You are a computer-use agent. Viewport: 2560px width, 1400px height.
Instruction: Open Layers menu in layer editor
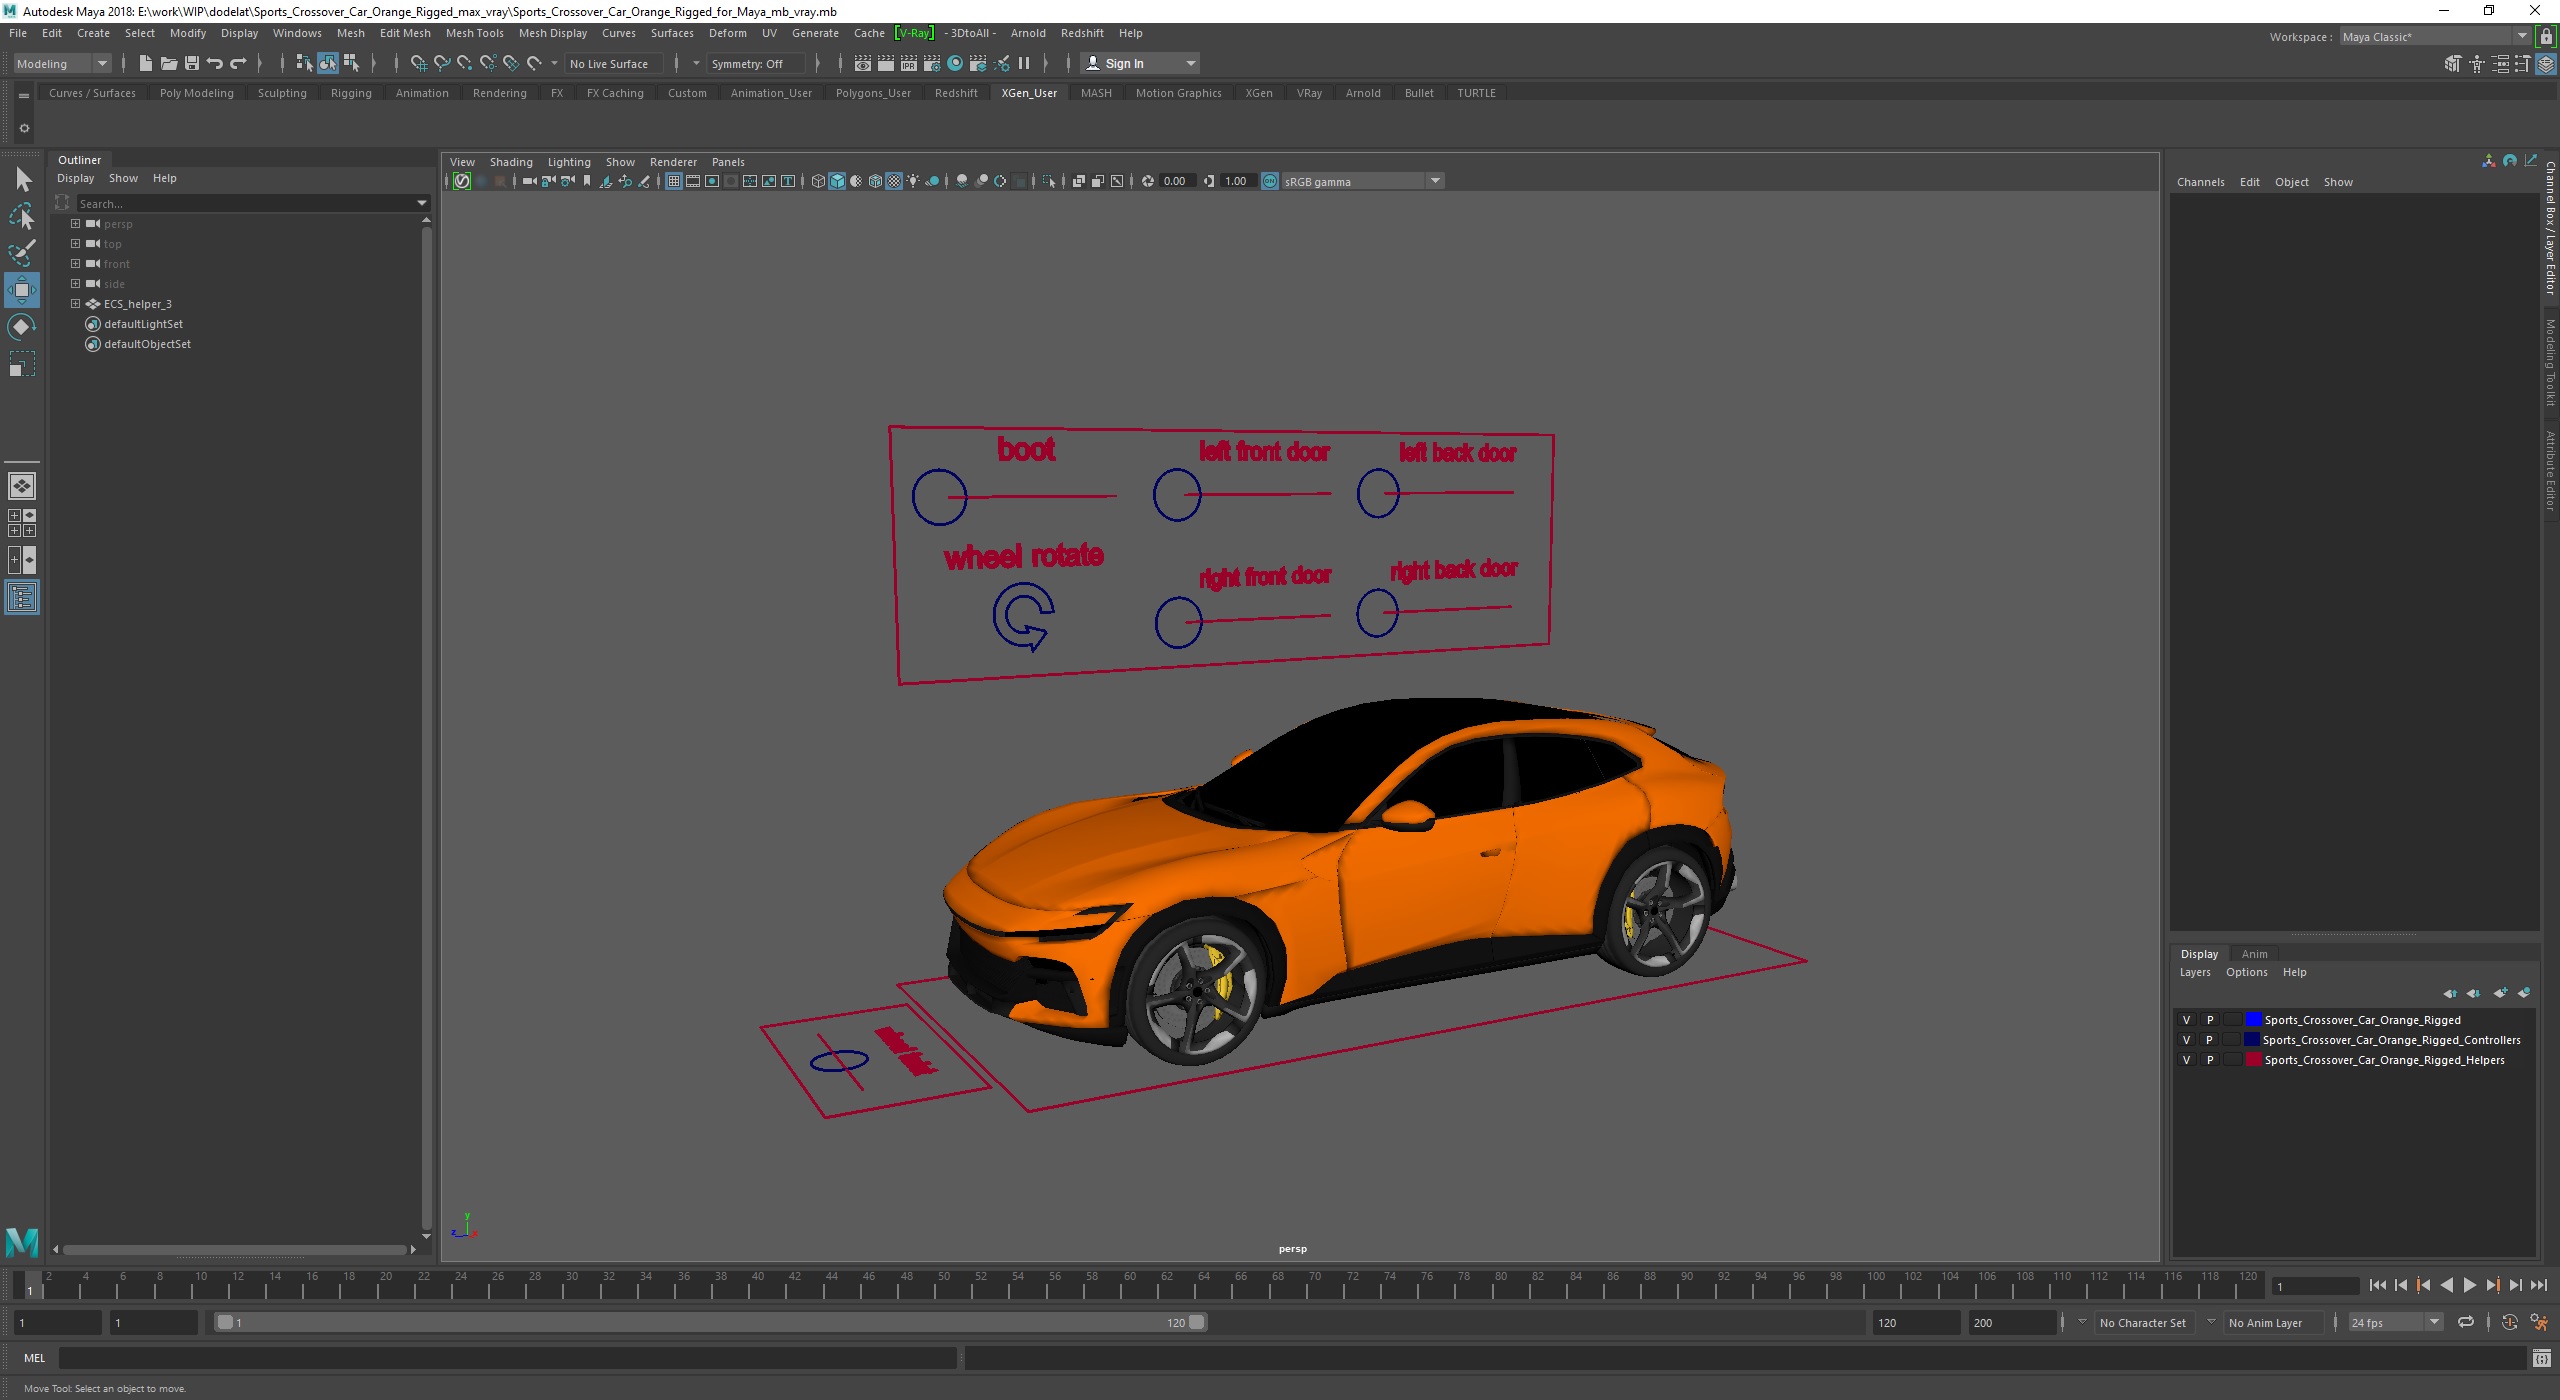coord(2195,972)
